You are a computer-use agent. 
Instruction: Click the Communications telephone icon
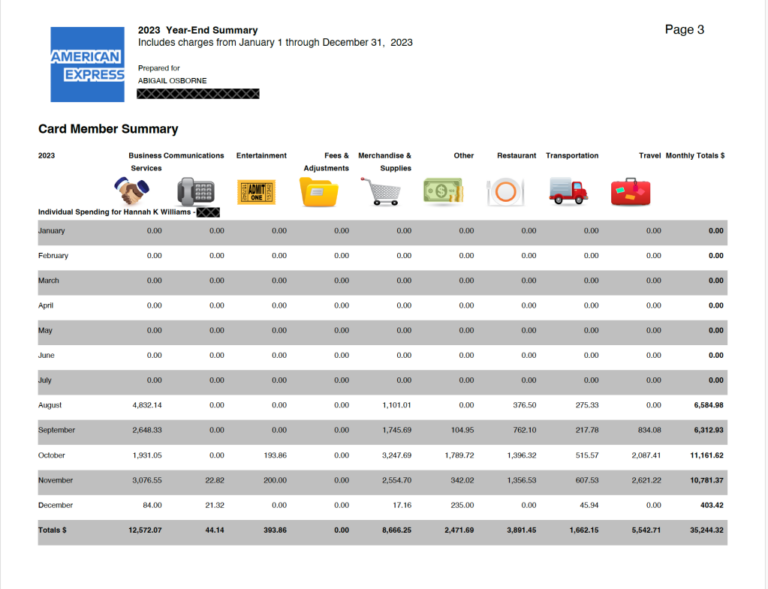(194, 190)
